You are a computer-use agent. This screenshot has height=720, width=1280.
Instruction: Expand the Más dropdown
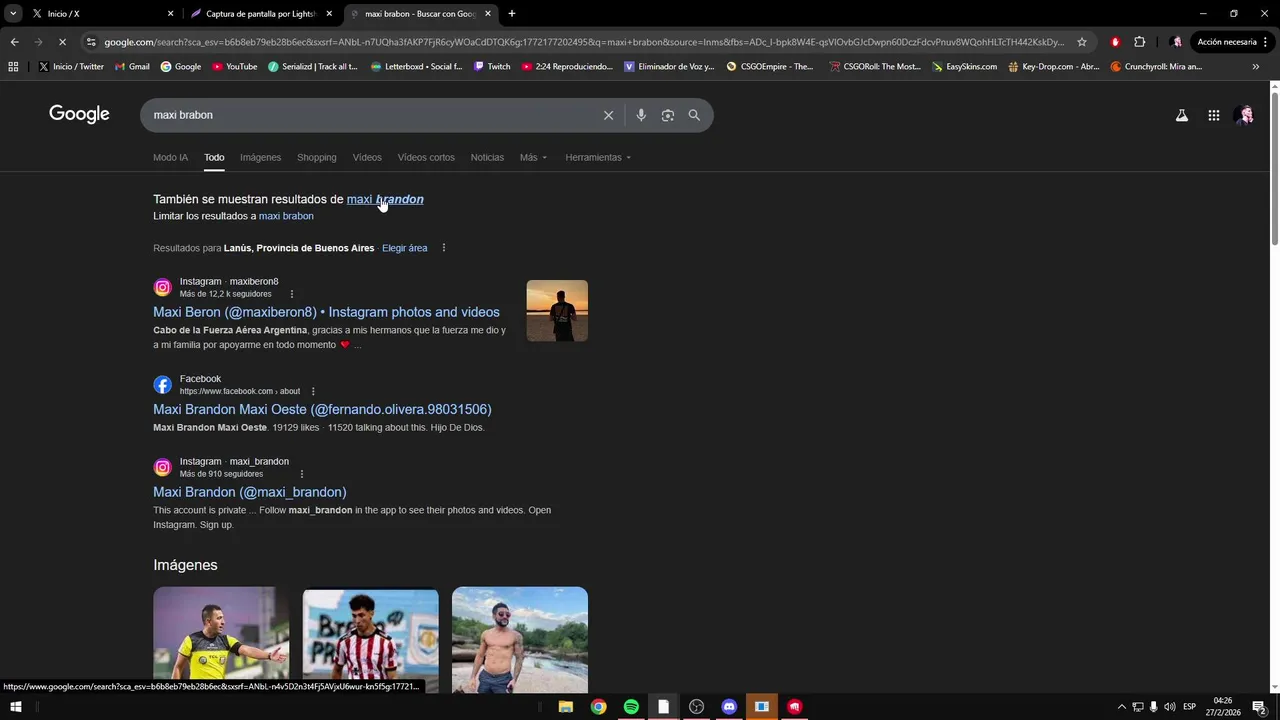[x=533, y=157]
